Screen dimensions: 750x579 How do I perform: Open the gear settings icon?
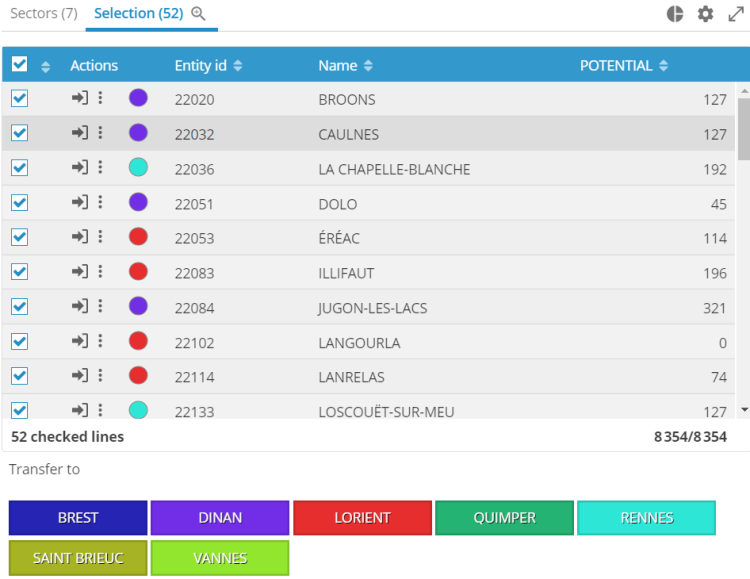click(x=705, y=14)
